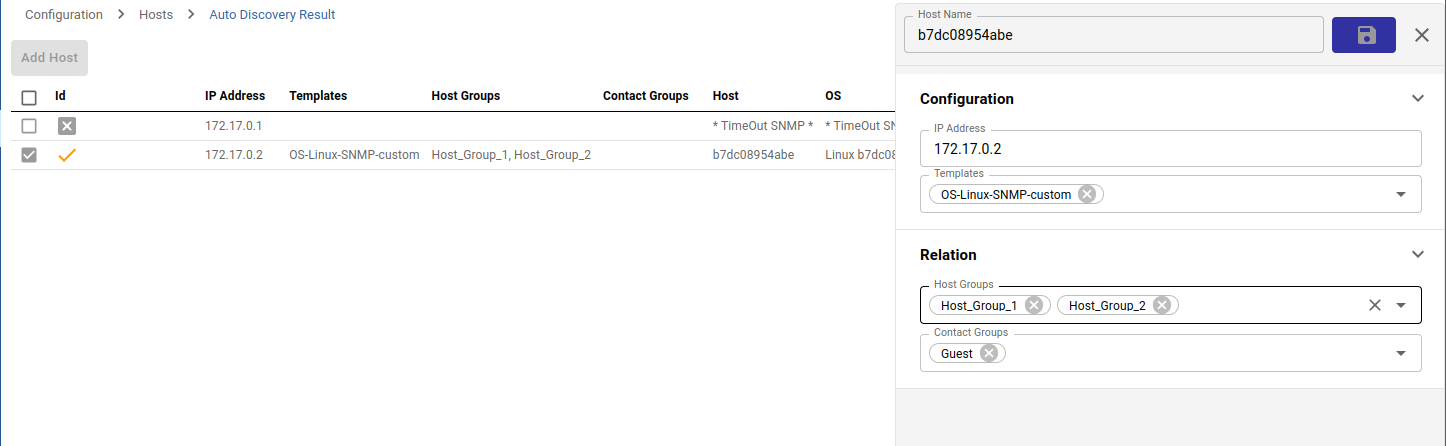Remove Guest contact group chip
The height and width of the screenshot is (446, 1446).
[x=989, y=353]
